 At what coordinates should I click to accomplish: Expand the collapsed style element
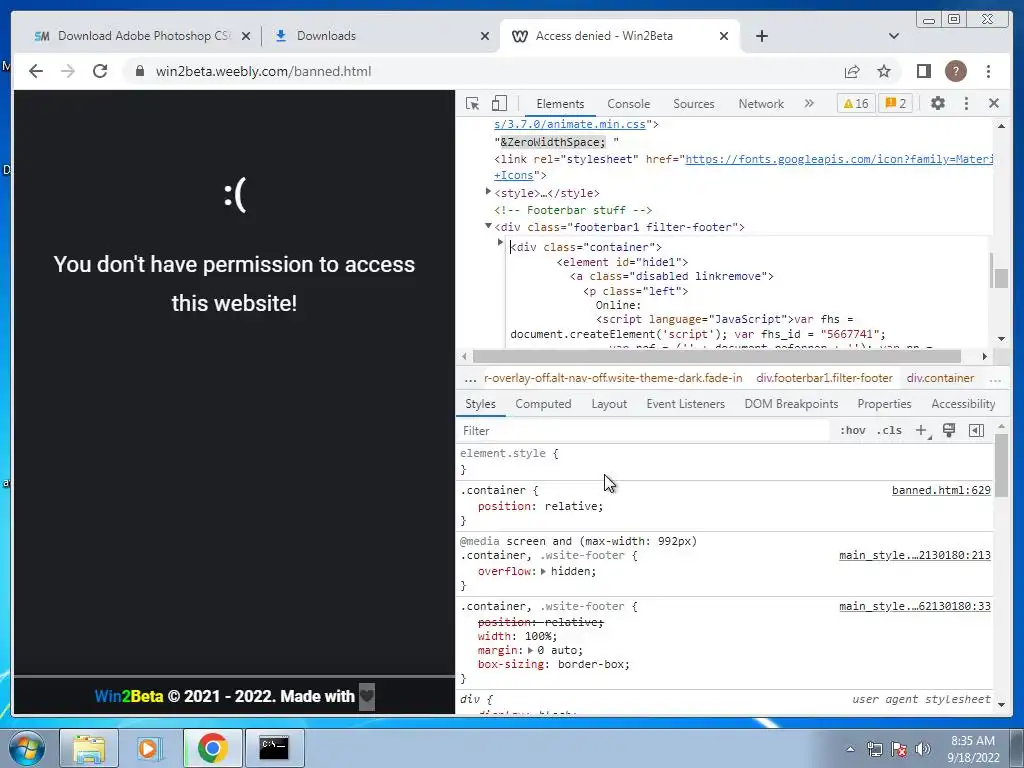[x=488, y=192]
